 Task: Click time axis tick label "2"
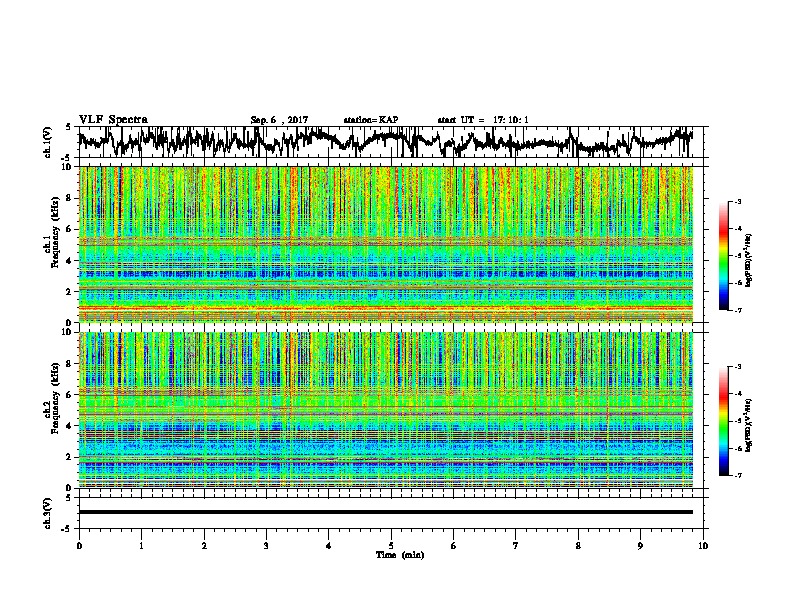point(204,546)
